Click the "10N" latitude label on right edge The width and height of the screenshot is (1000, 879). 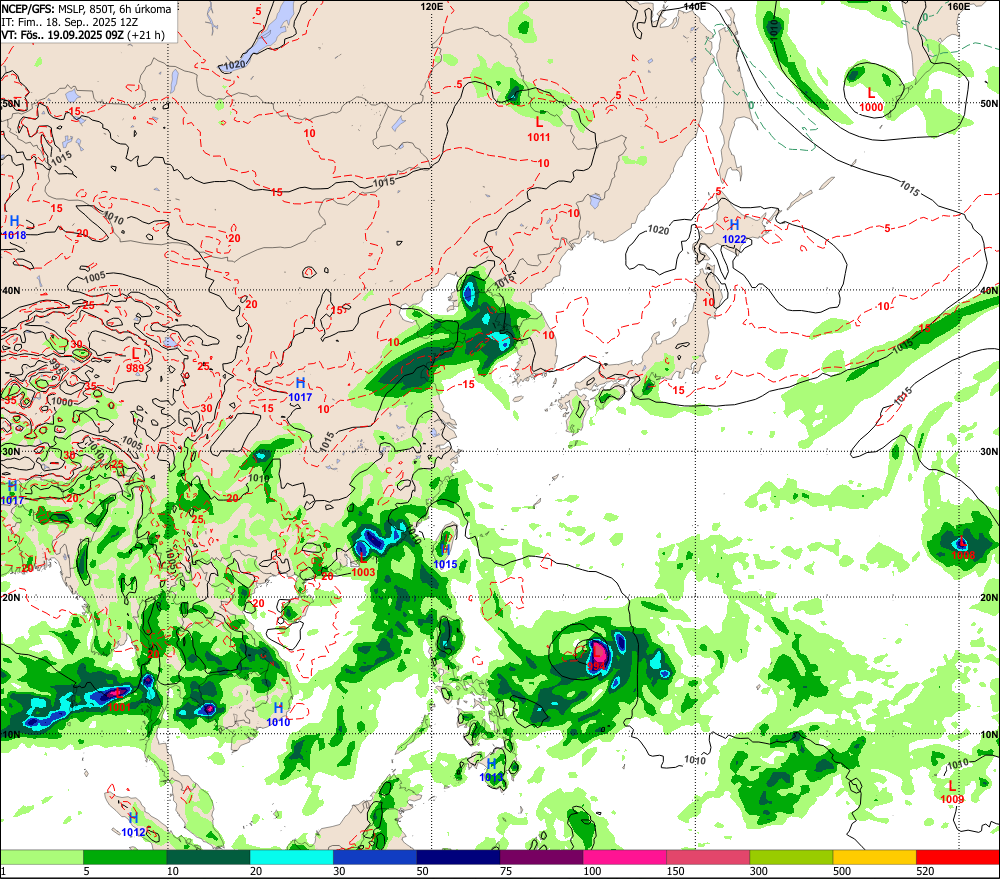(989, 735)
